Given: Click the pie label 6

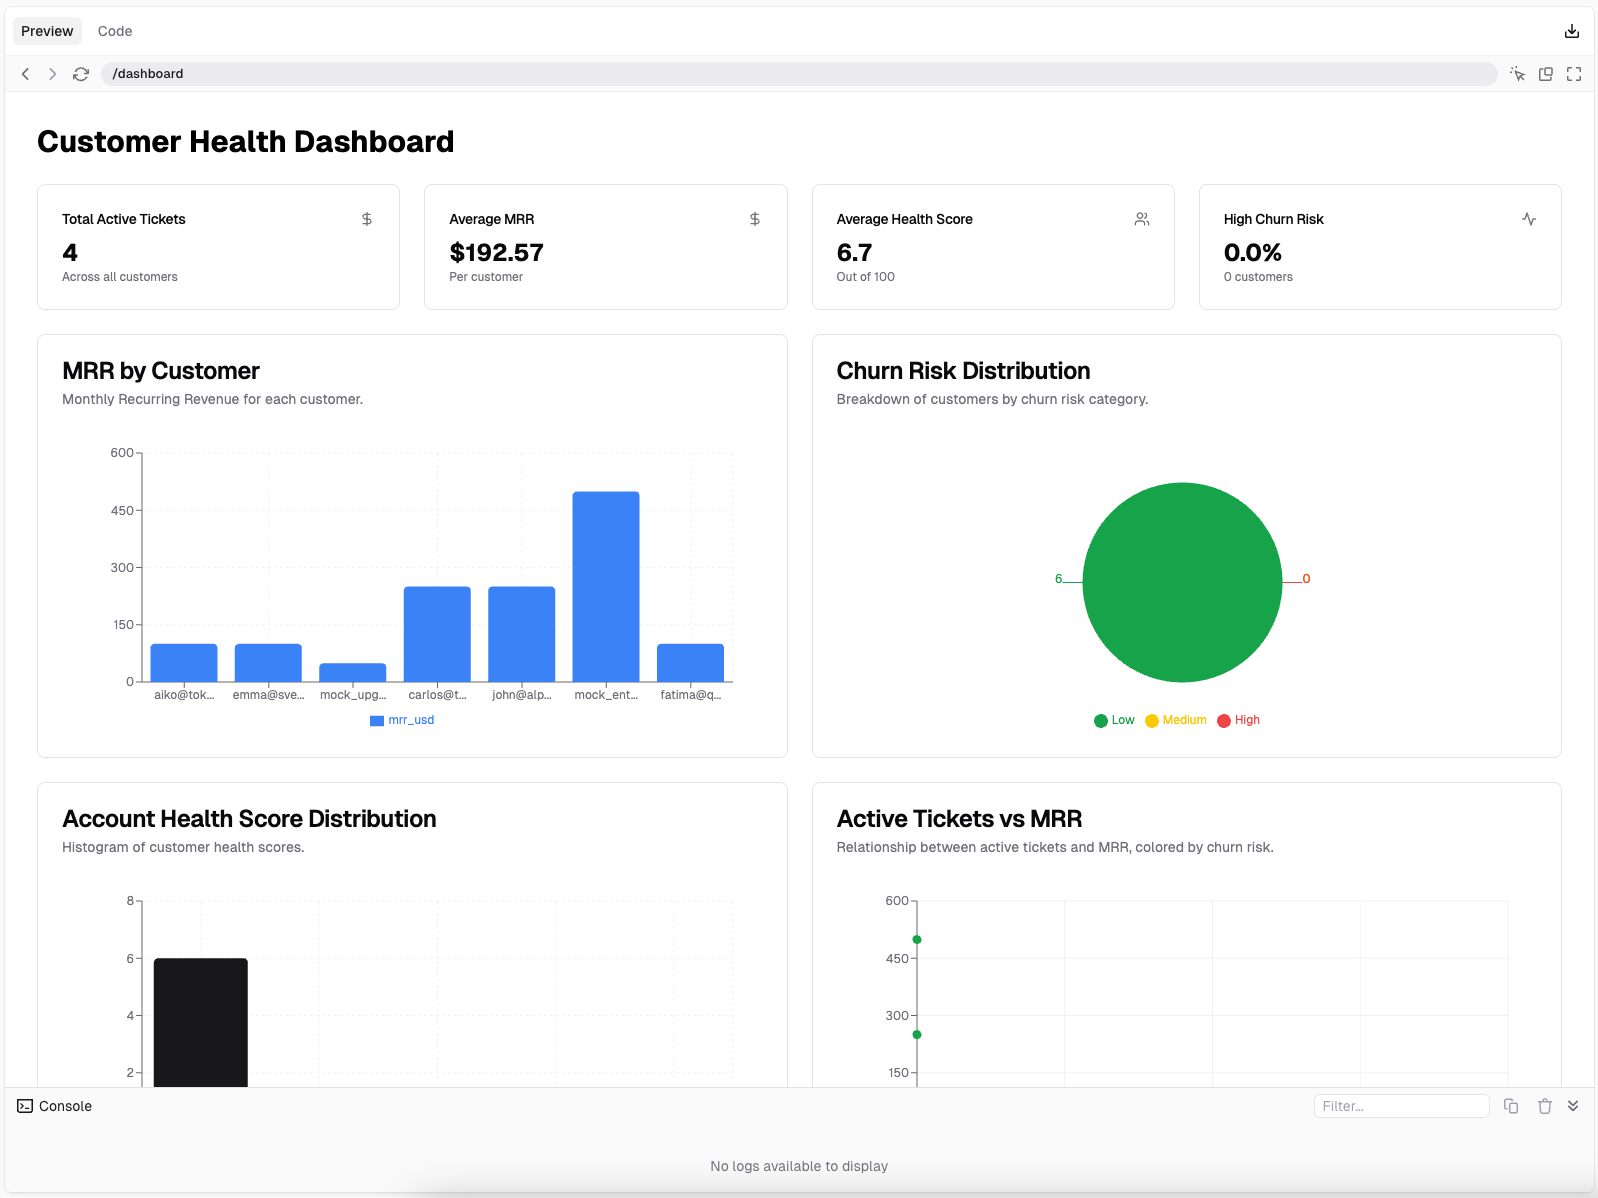Looking at the screenshot, I should pyautogui.click(x=1058, y=579).
